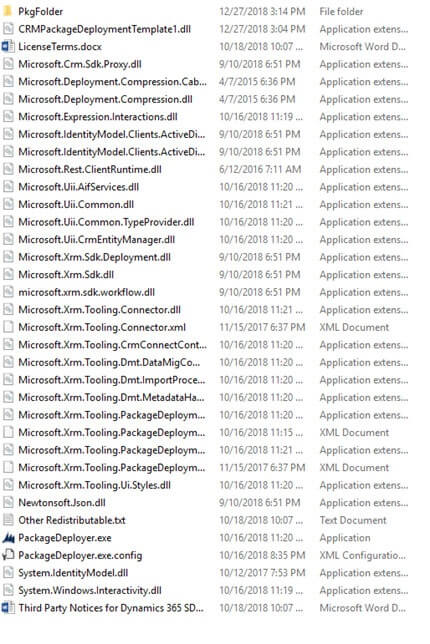The image size is (430, 644).
Task: Select file name Microsoft.Deployment.Compression.Cab...
Action: [113, 82]
